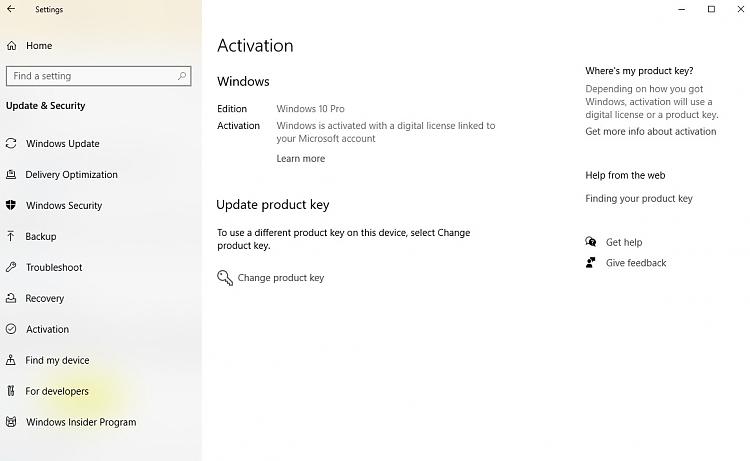Click Learn more under Activation status
Screen dimensions: 750x461
(x=300, y=158)
